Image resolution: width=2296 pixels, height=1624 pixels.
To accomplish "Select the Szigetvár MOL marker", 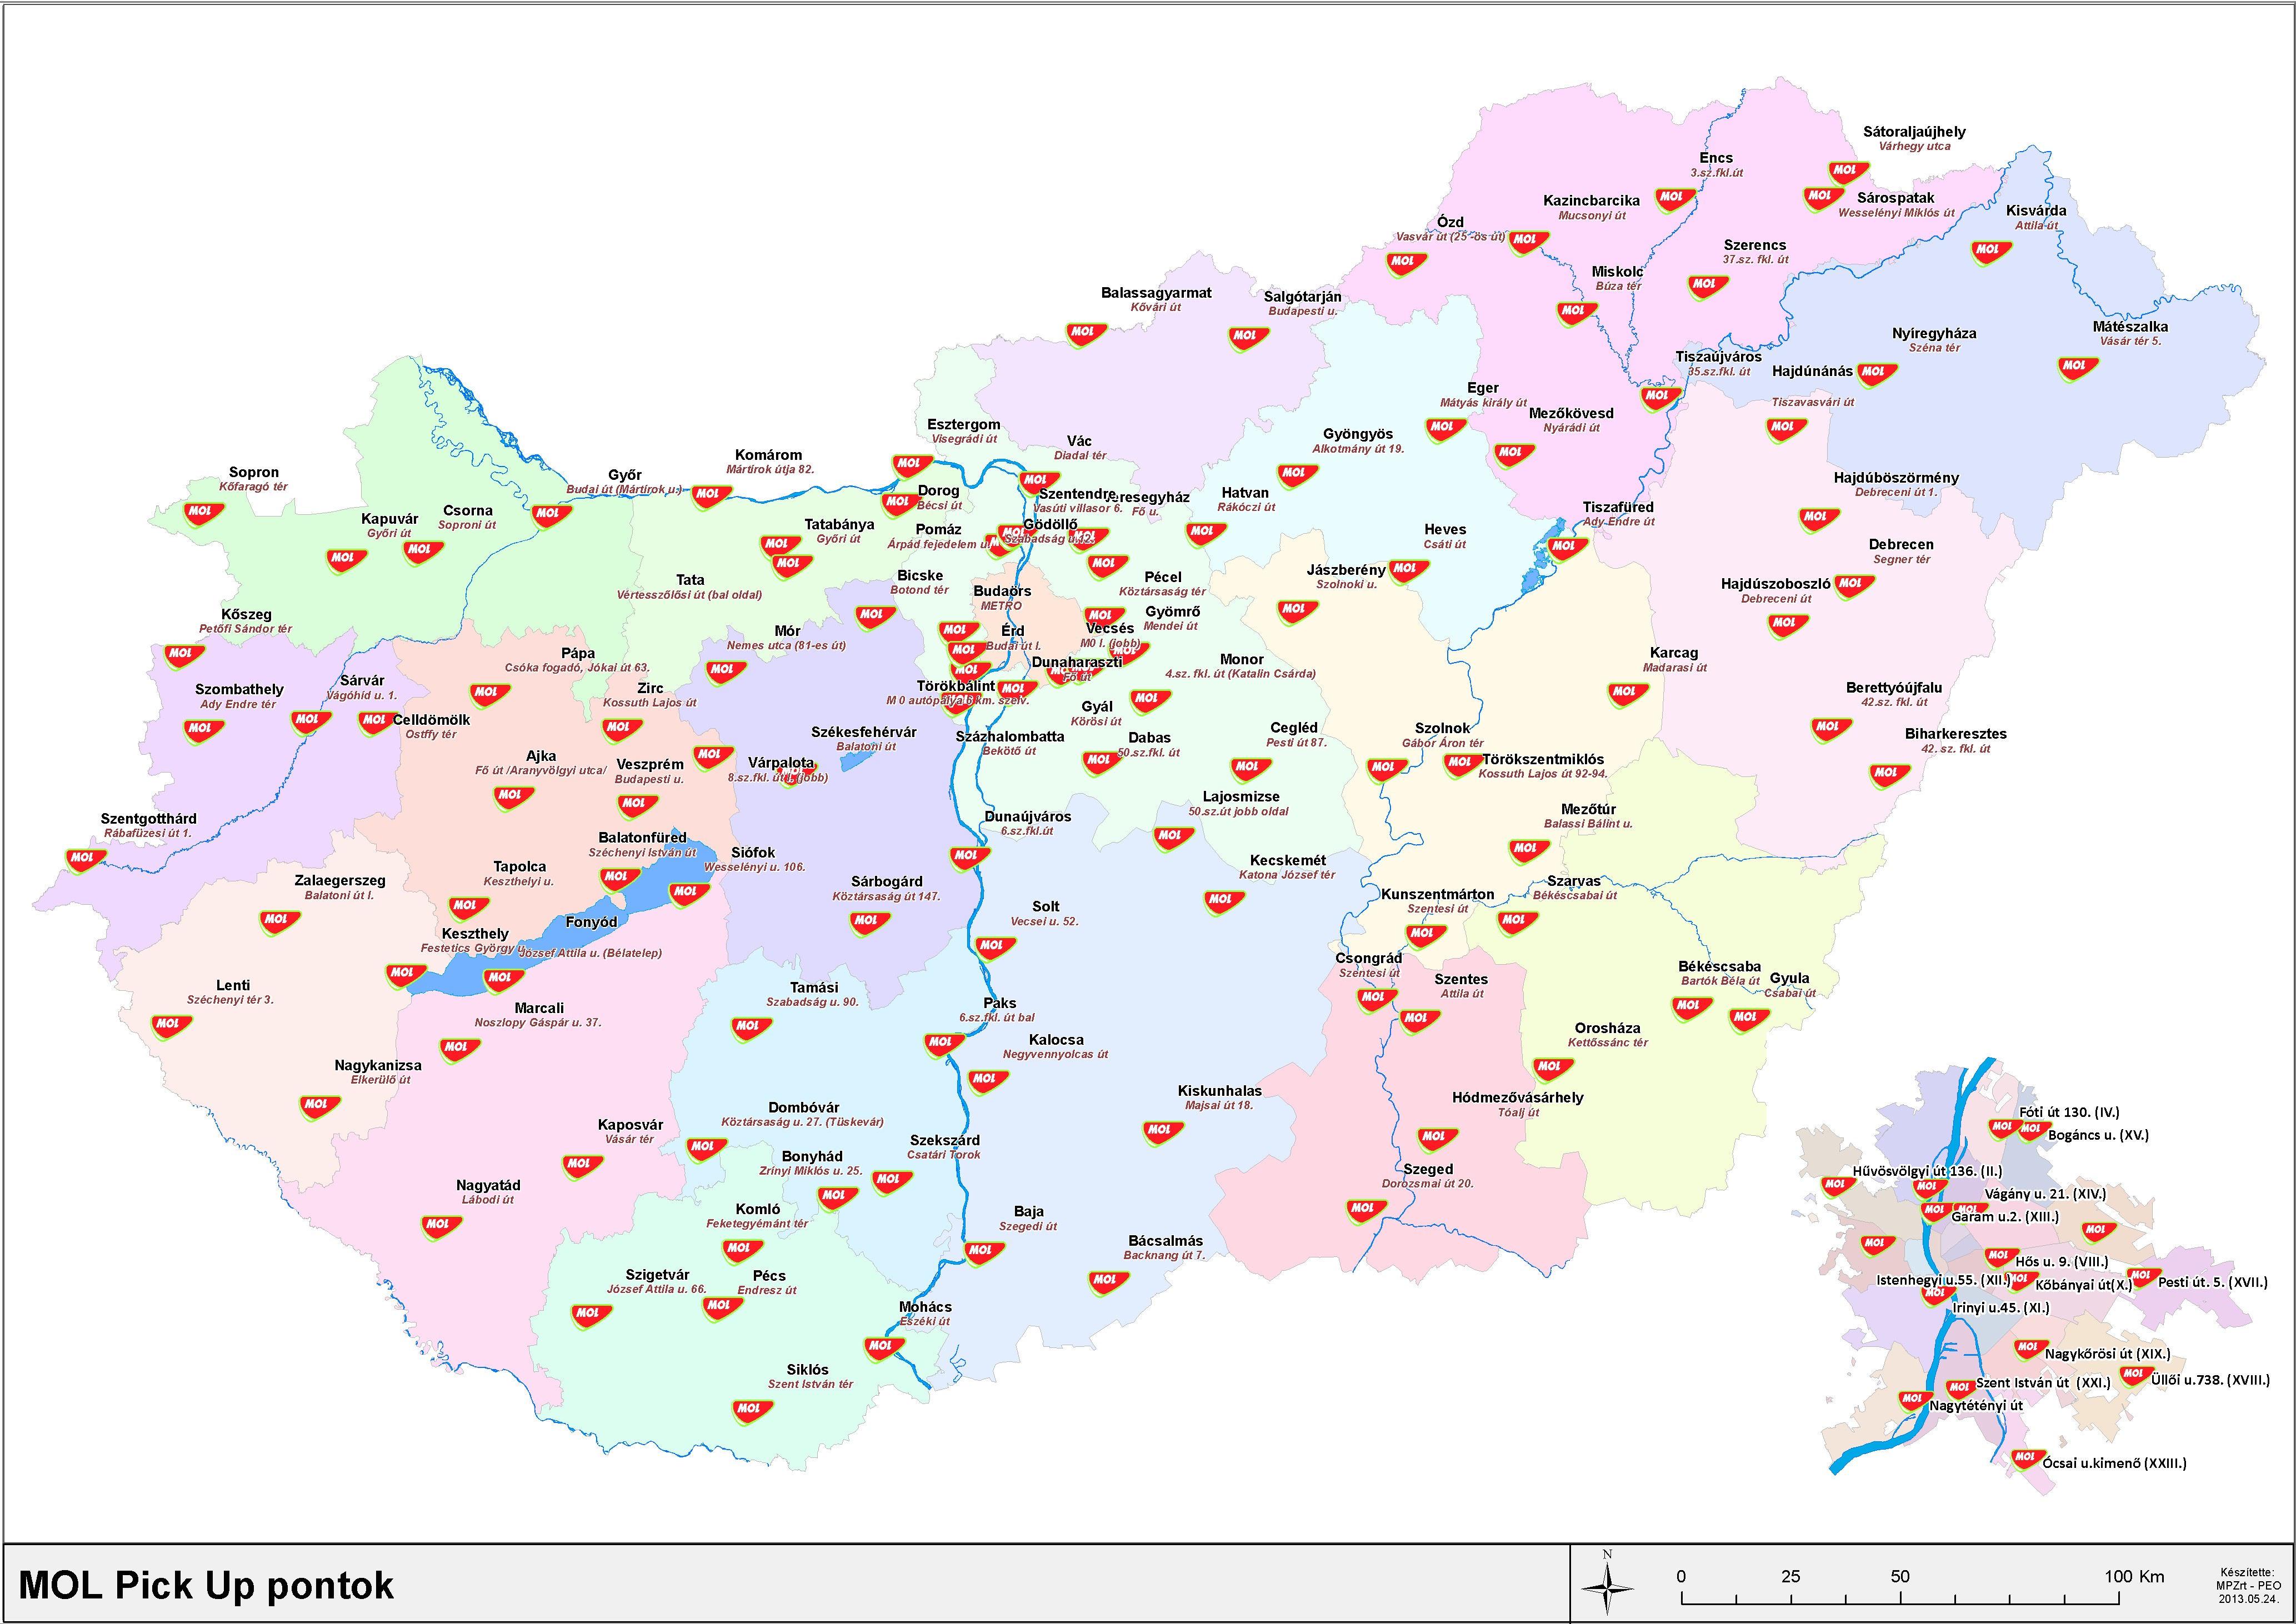I will (591, 1316).
